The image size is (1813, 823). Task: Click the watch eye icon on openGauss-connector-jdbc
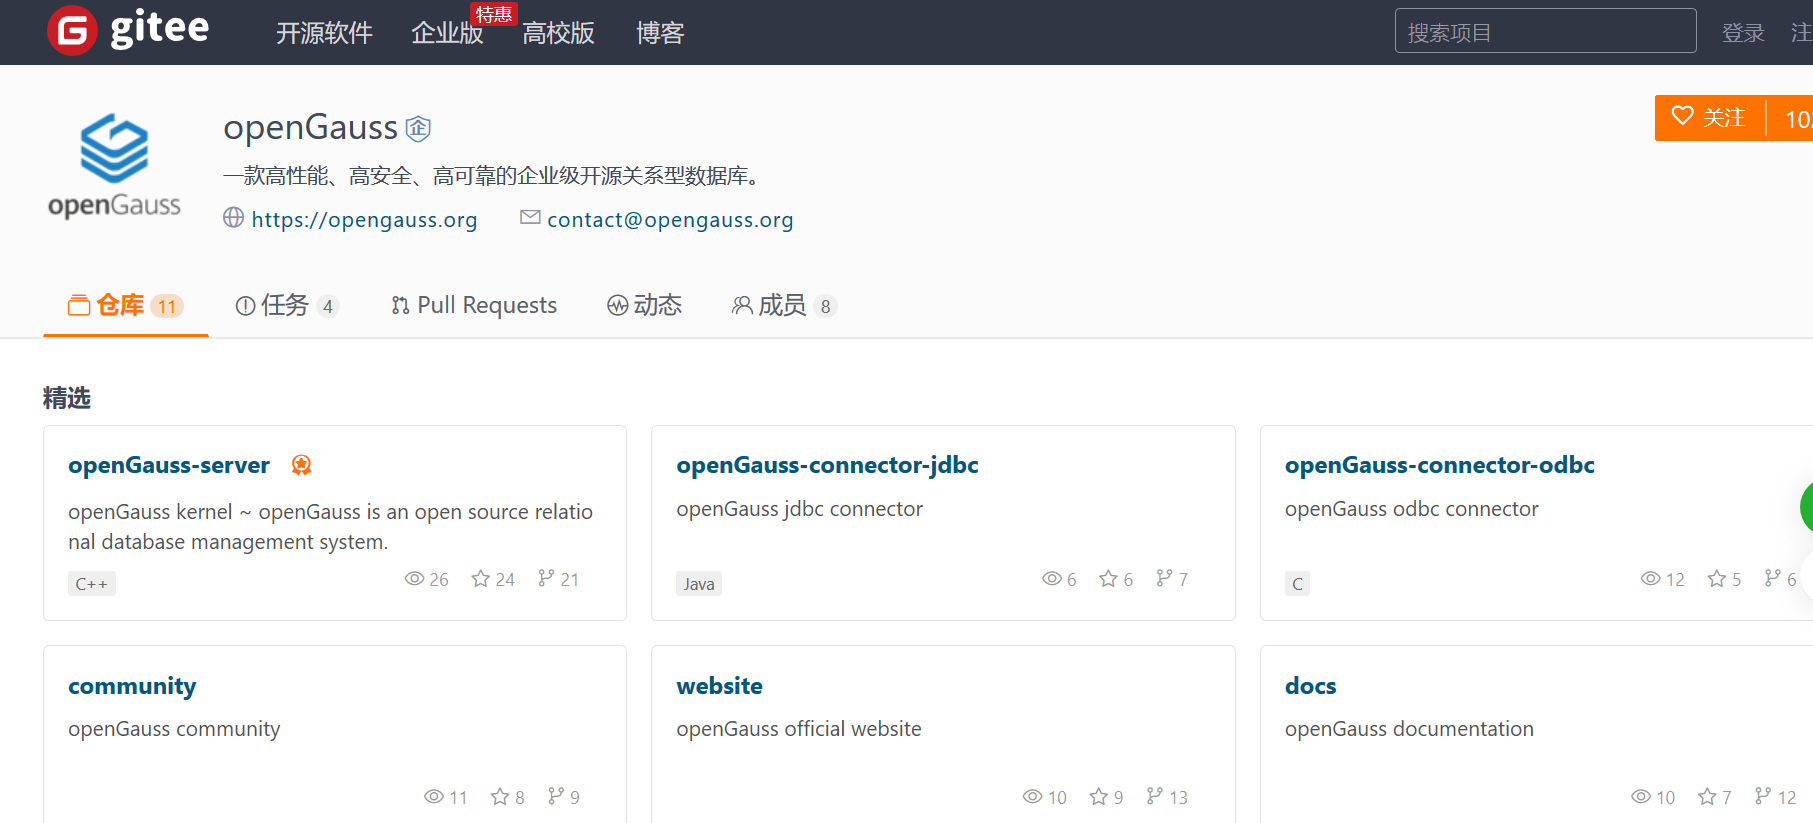[1051, 579]
